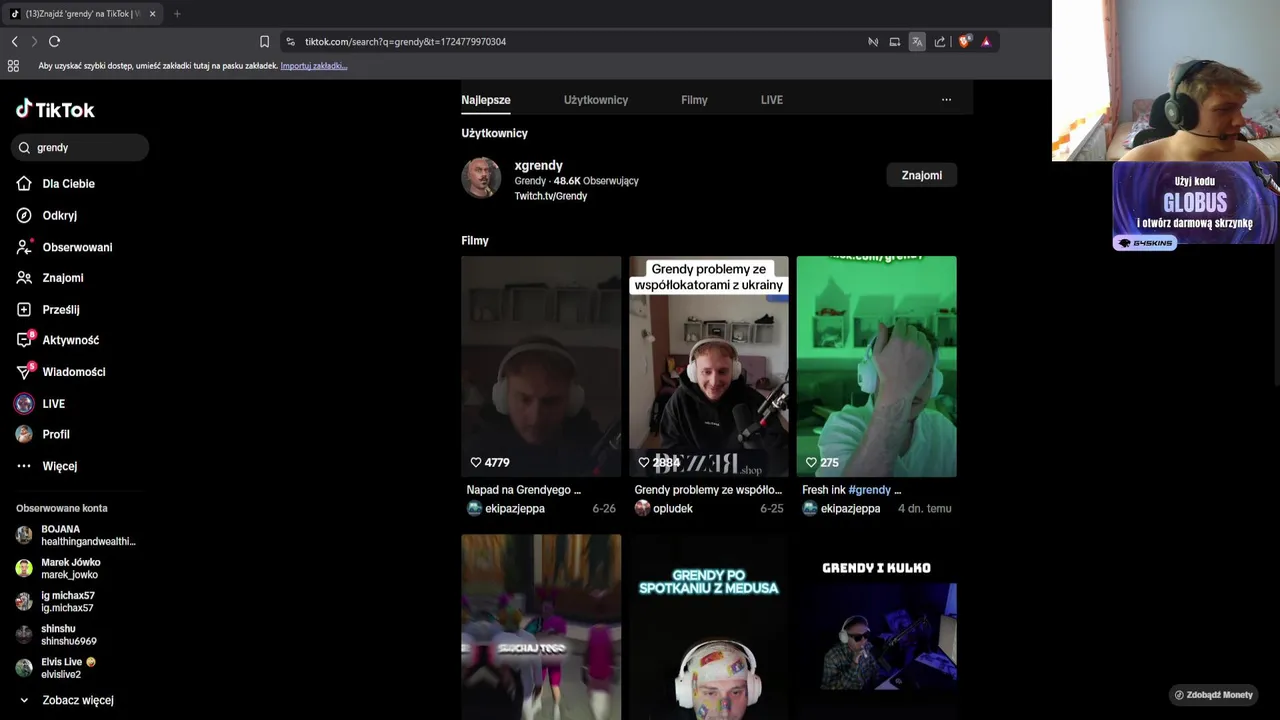Open Elvis Live followed account

pos(56,668)
